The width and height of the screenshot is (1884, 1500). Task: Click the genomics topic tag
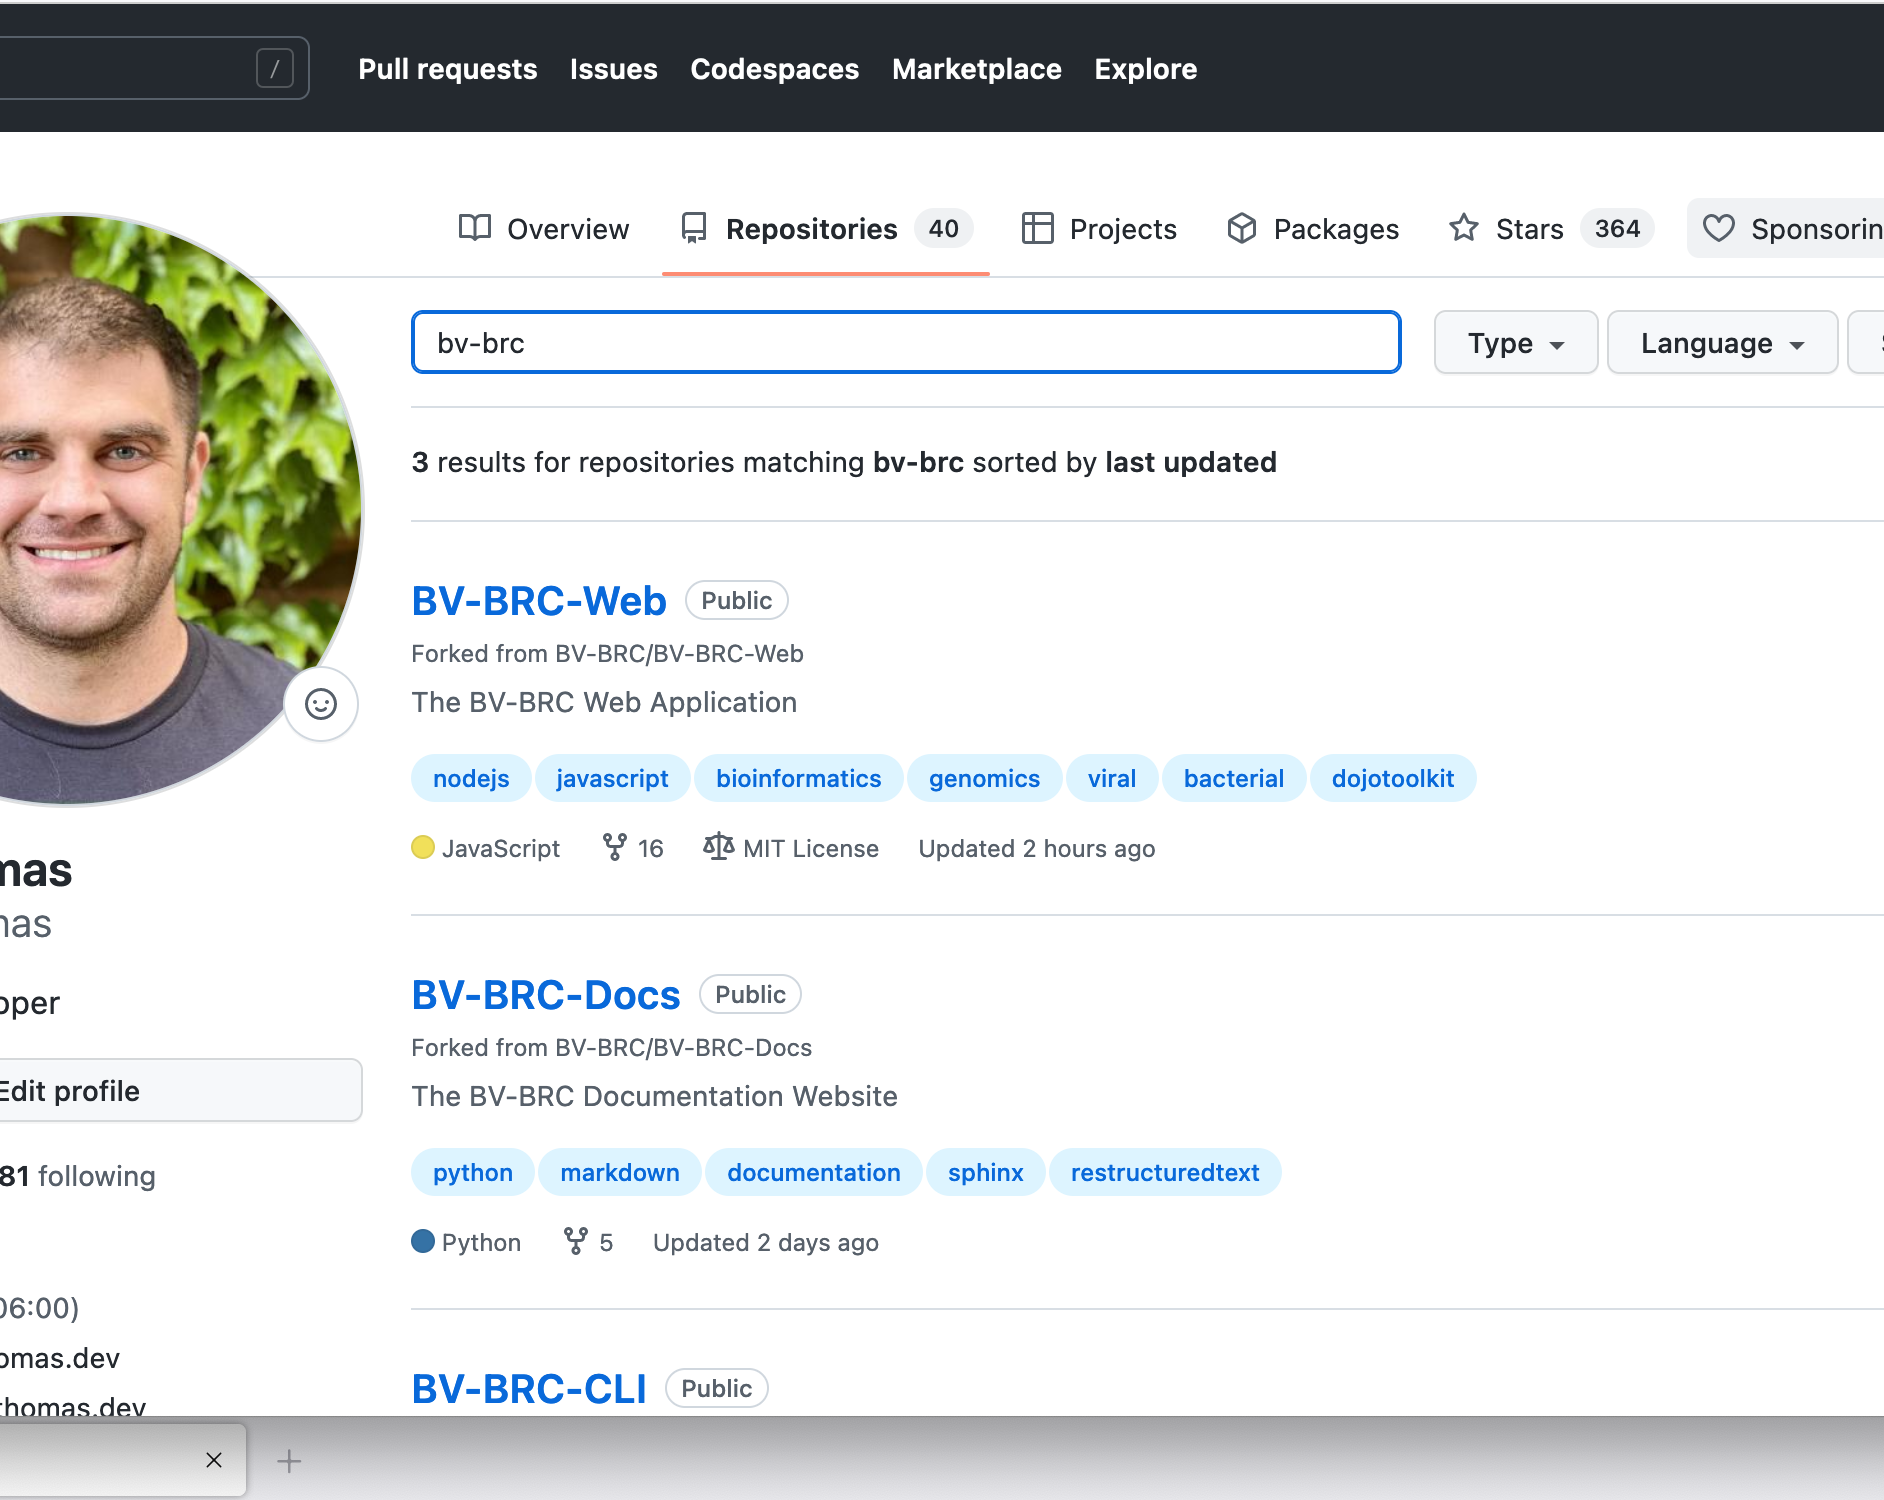pos(984,778)
